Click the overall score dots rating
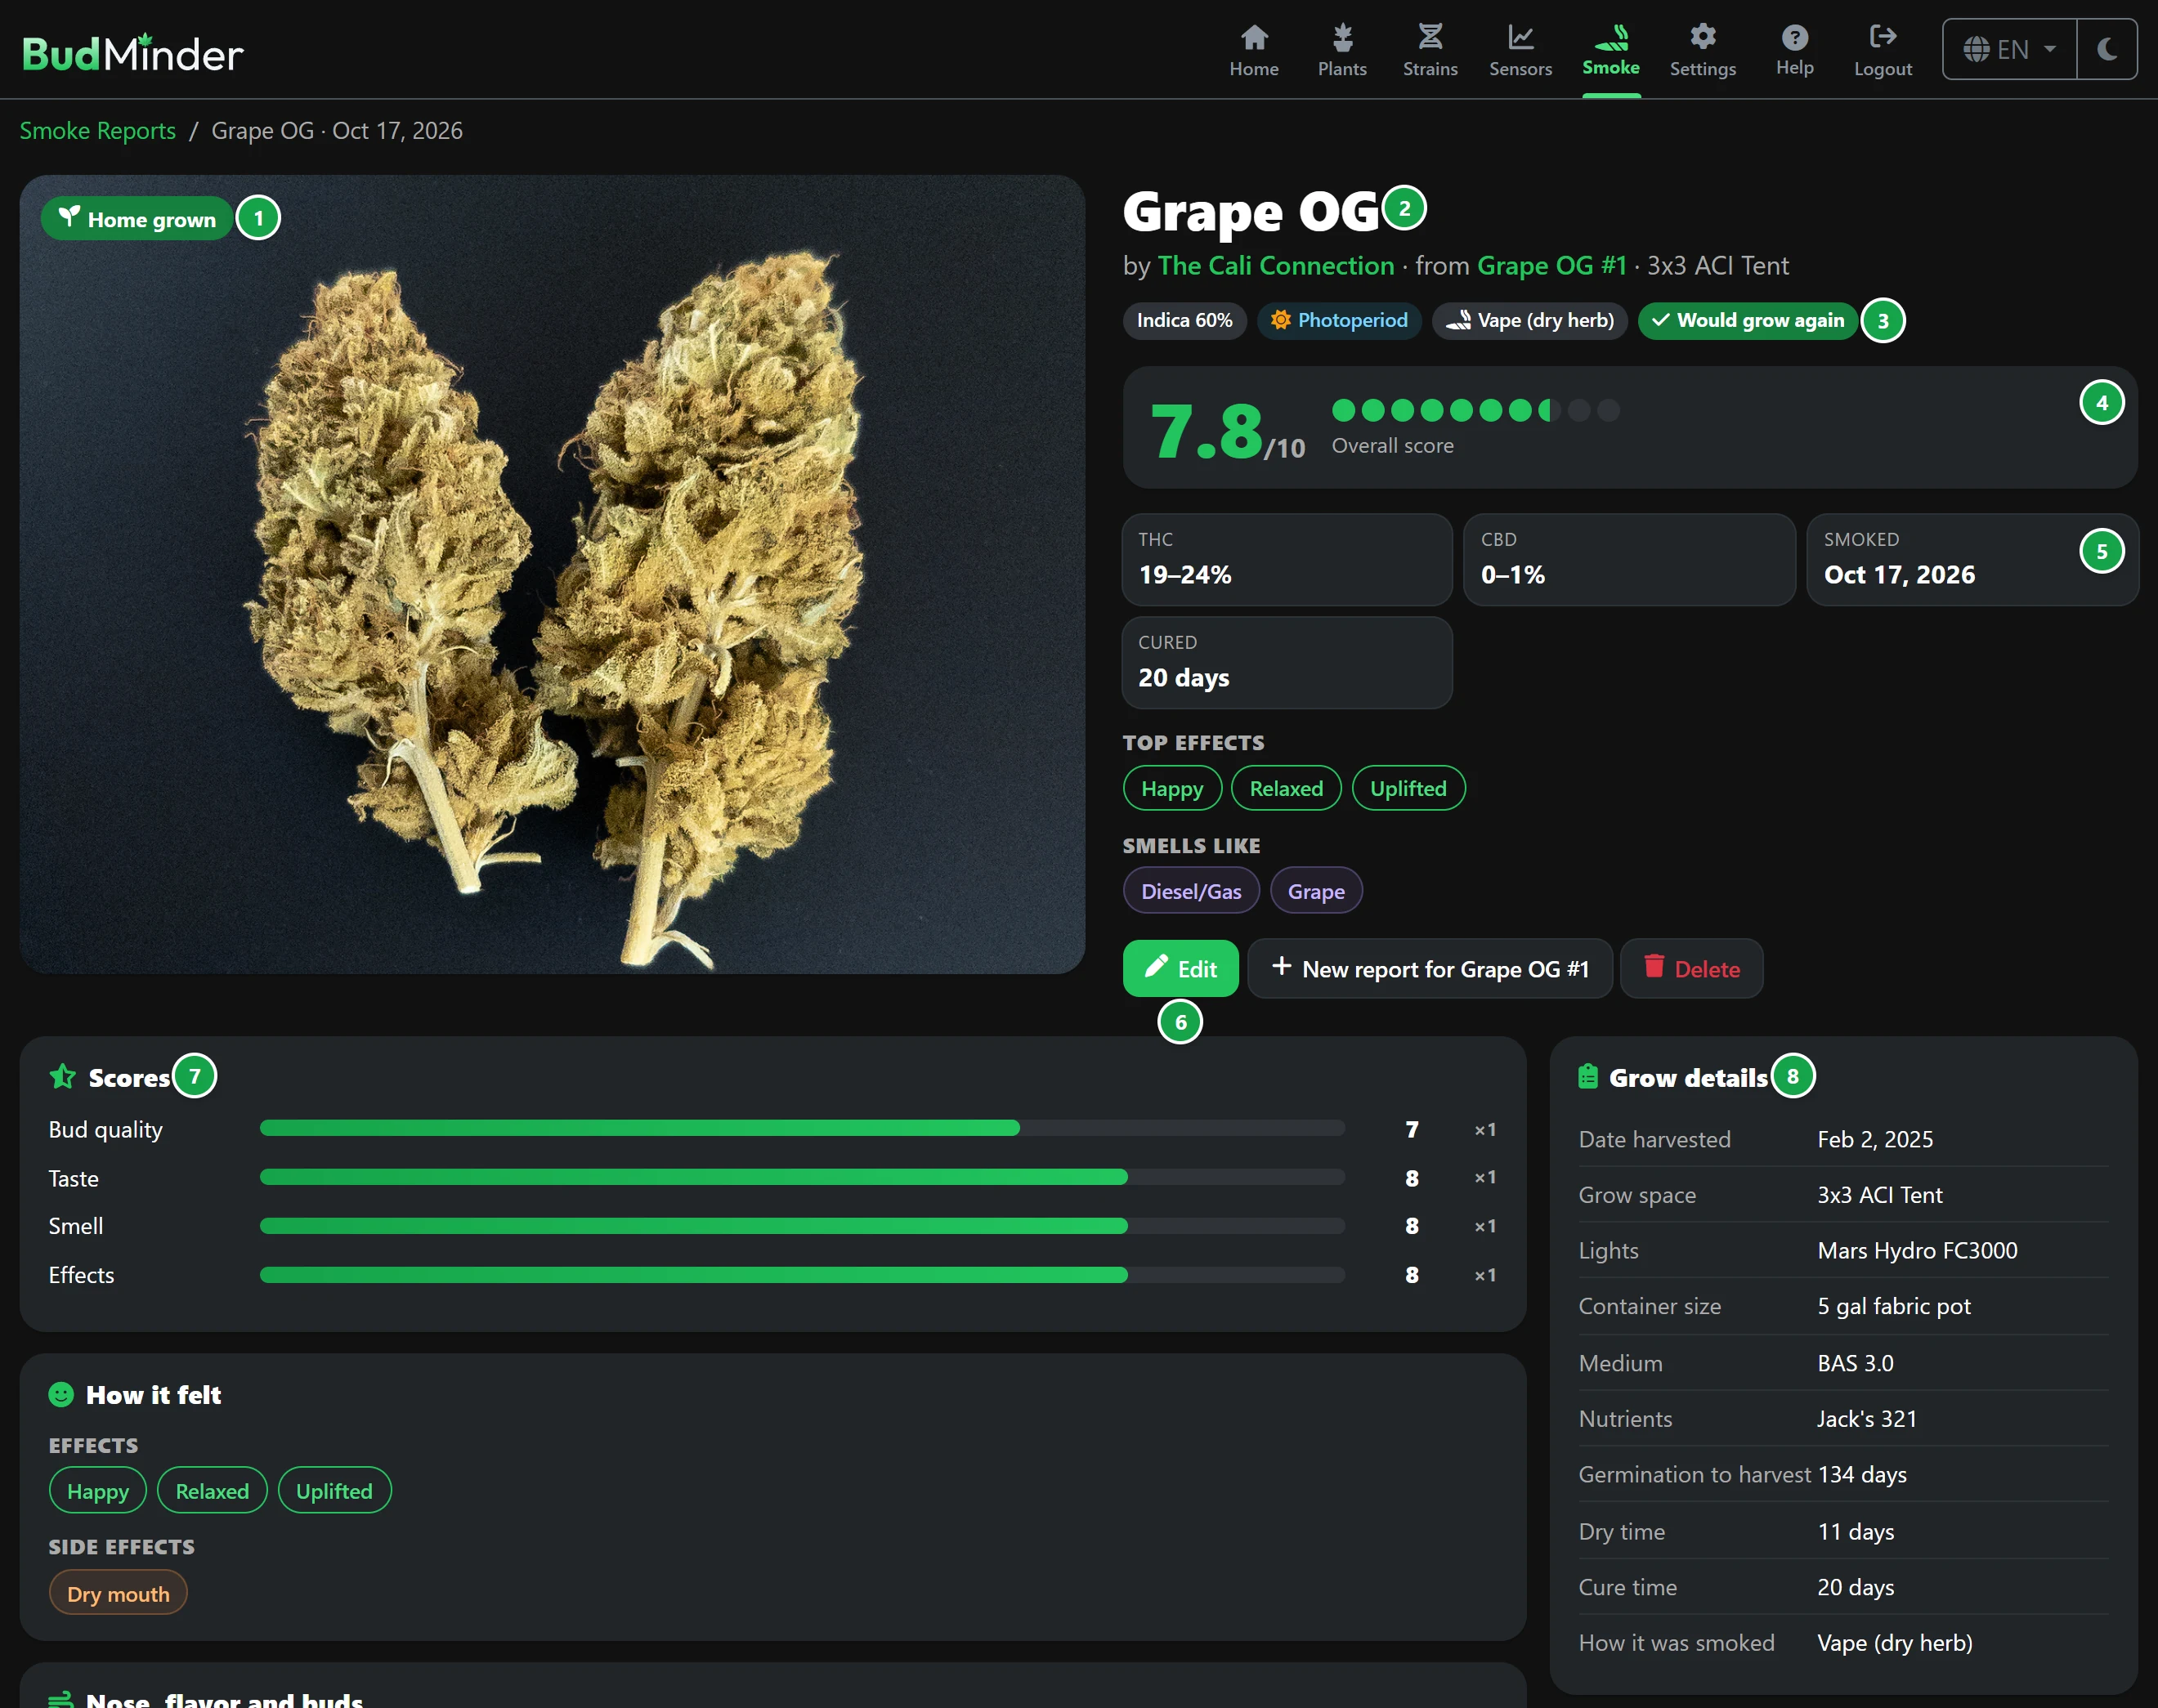2158x1708 pixels. 1475,410
